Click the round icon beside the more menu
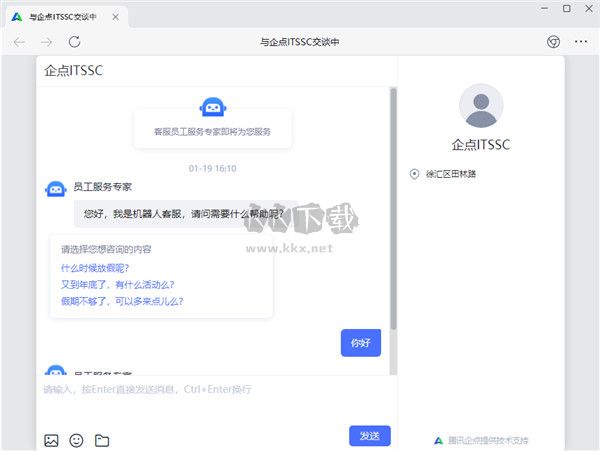 click(x=553, y=42)
